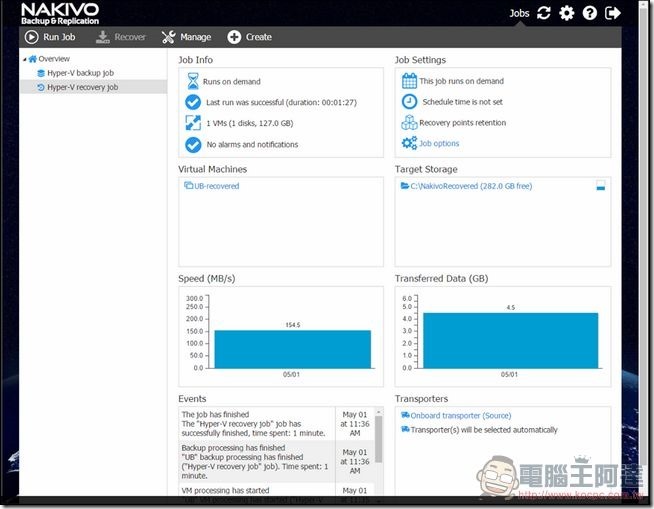The image size is (654, 509).
Task: Click the NAKIVO Backup & Replication logo
Action: (x=60, y=14)
